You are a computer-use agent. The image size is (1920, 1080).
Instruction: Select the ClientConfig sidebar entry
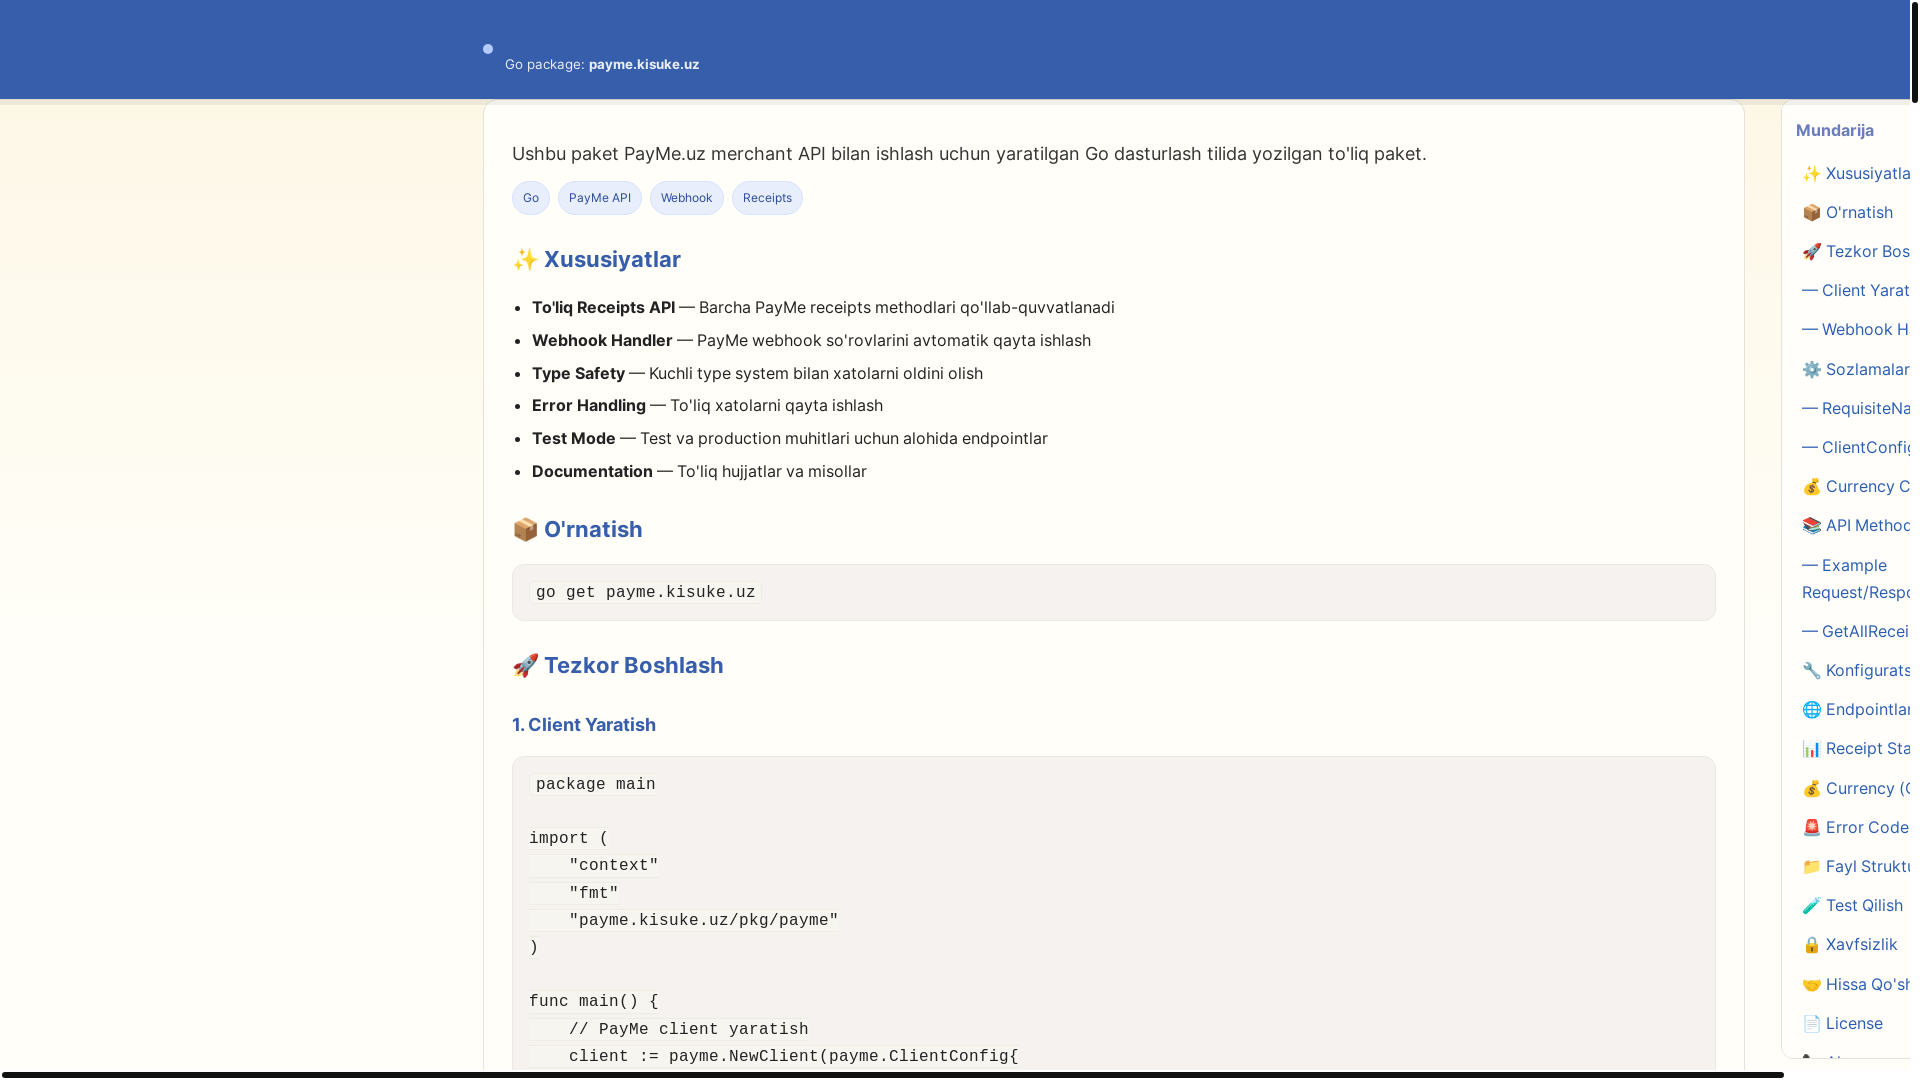1856,447
